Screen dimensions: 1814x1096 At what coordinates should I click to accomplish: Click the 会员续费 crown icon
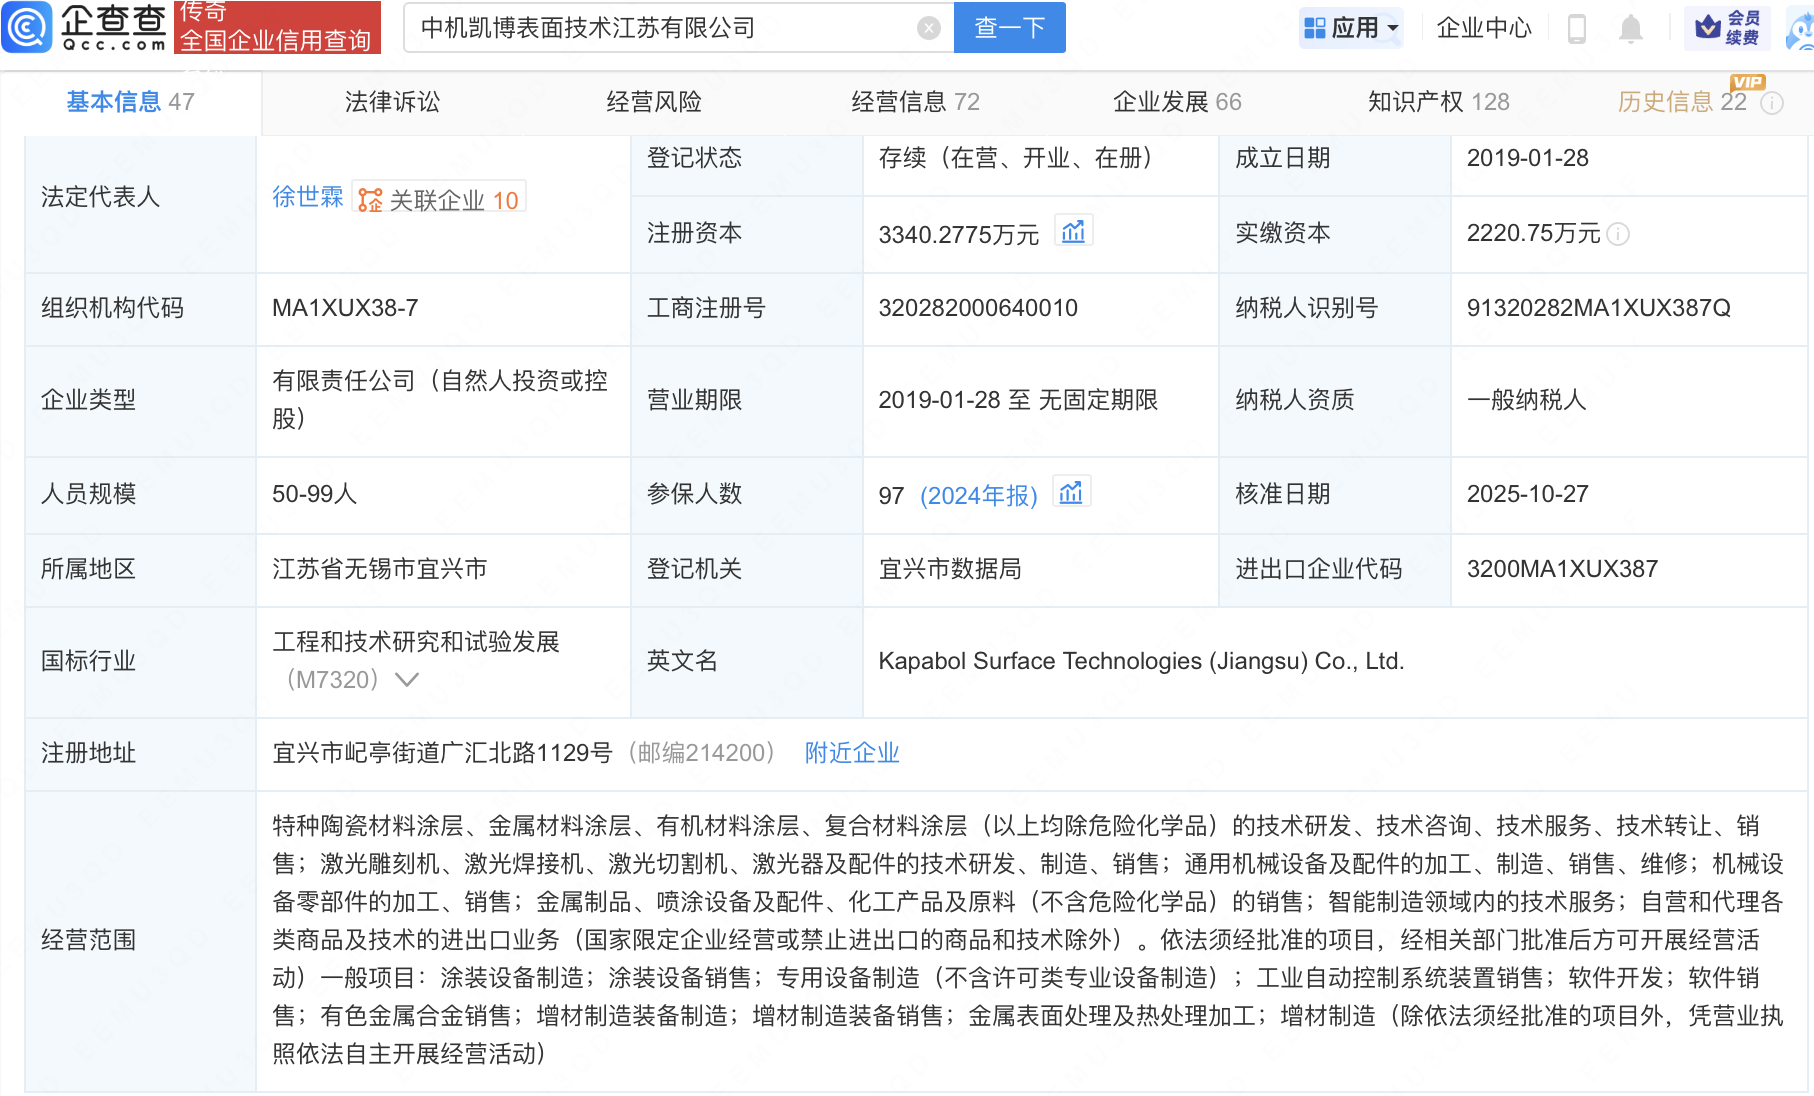(x=1708, y=27)
